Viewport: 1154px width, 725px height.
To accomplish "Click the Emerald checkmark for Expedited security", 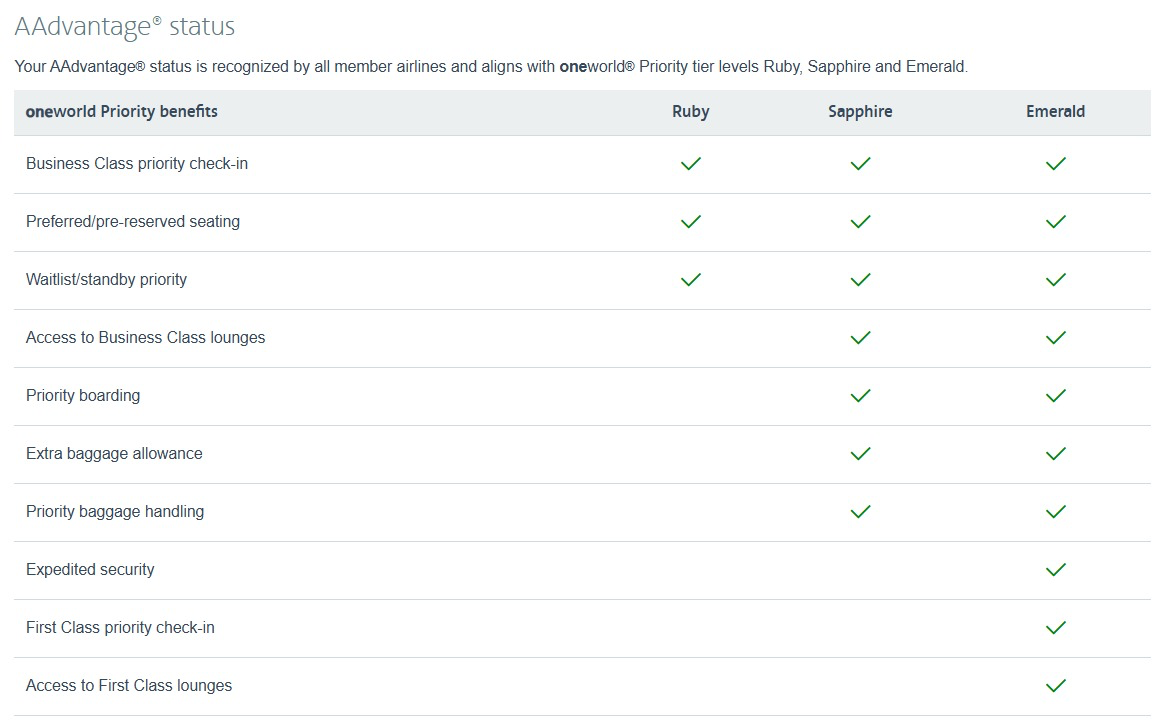I will (1055, 570).
